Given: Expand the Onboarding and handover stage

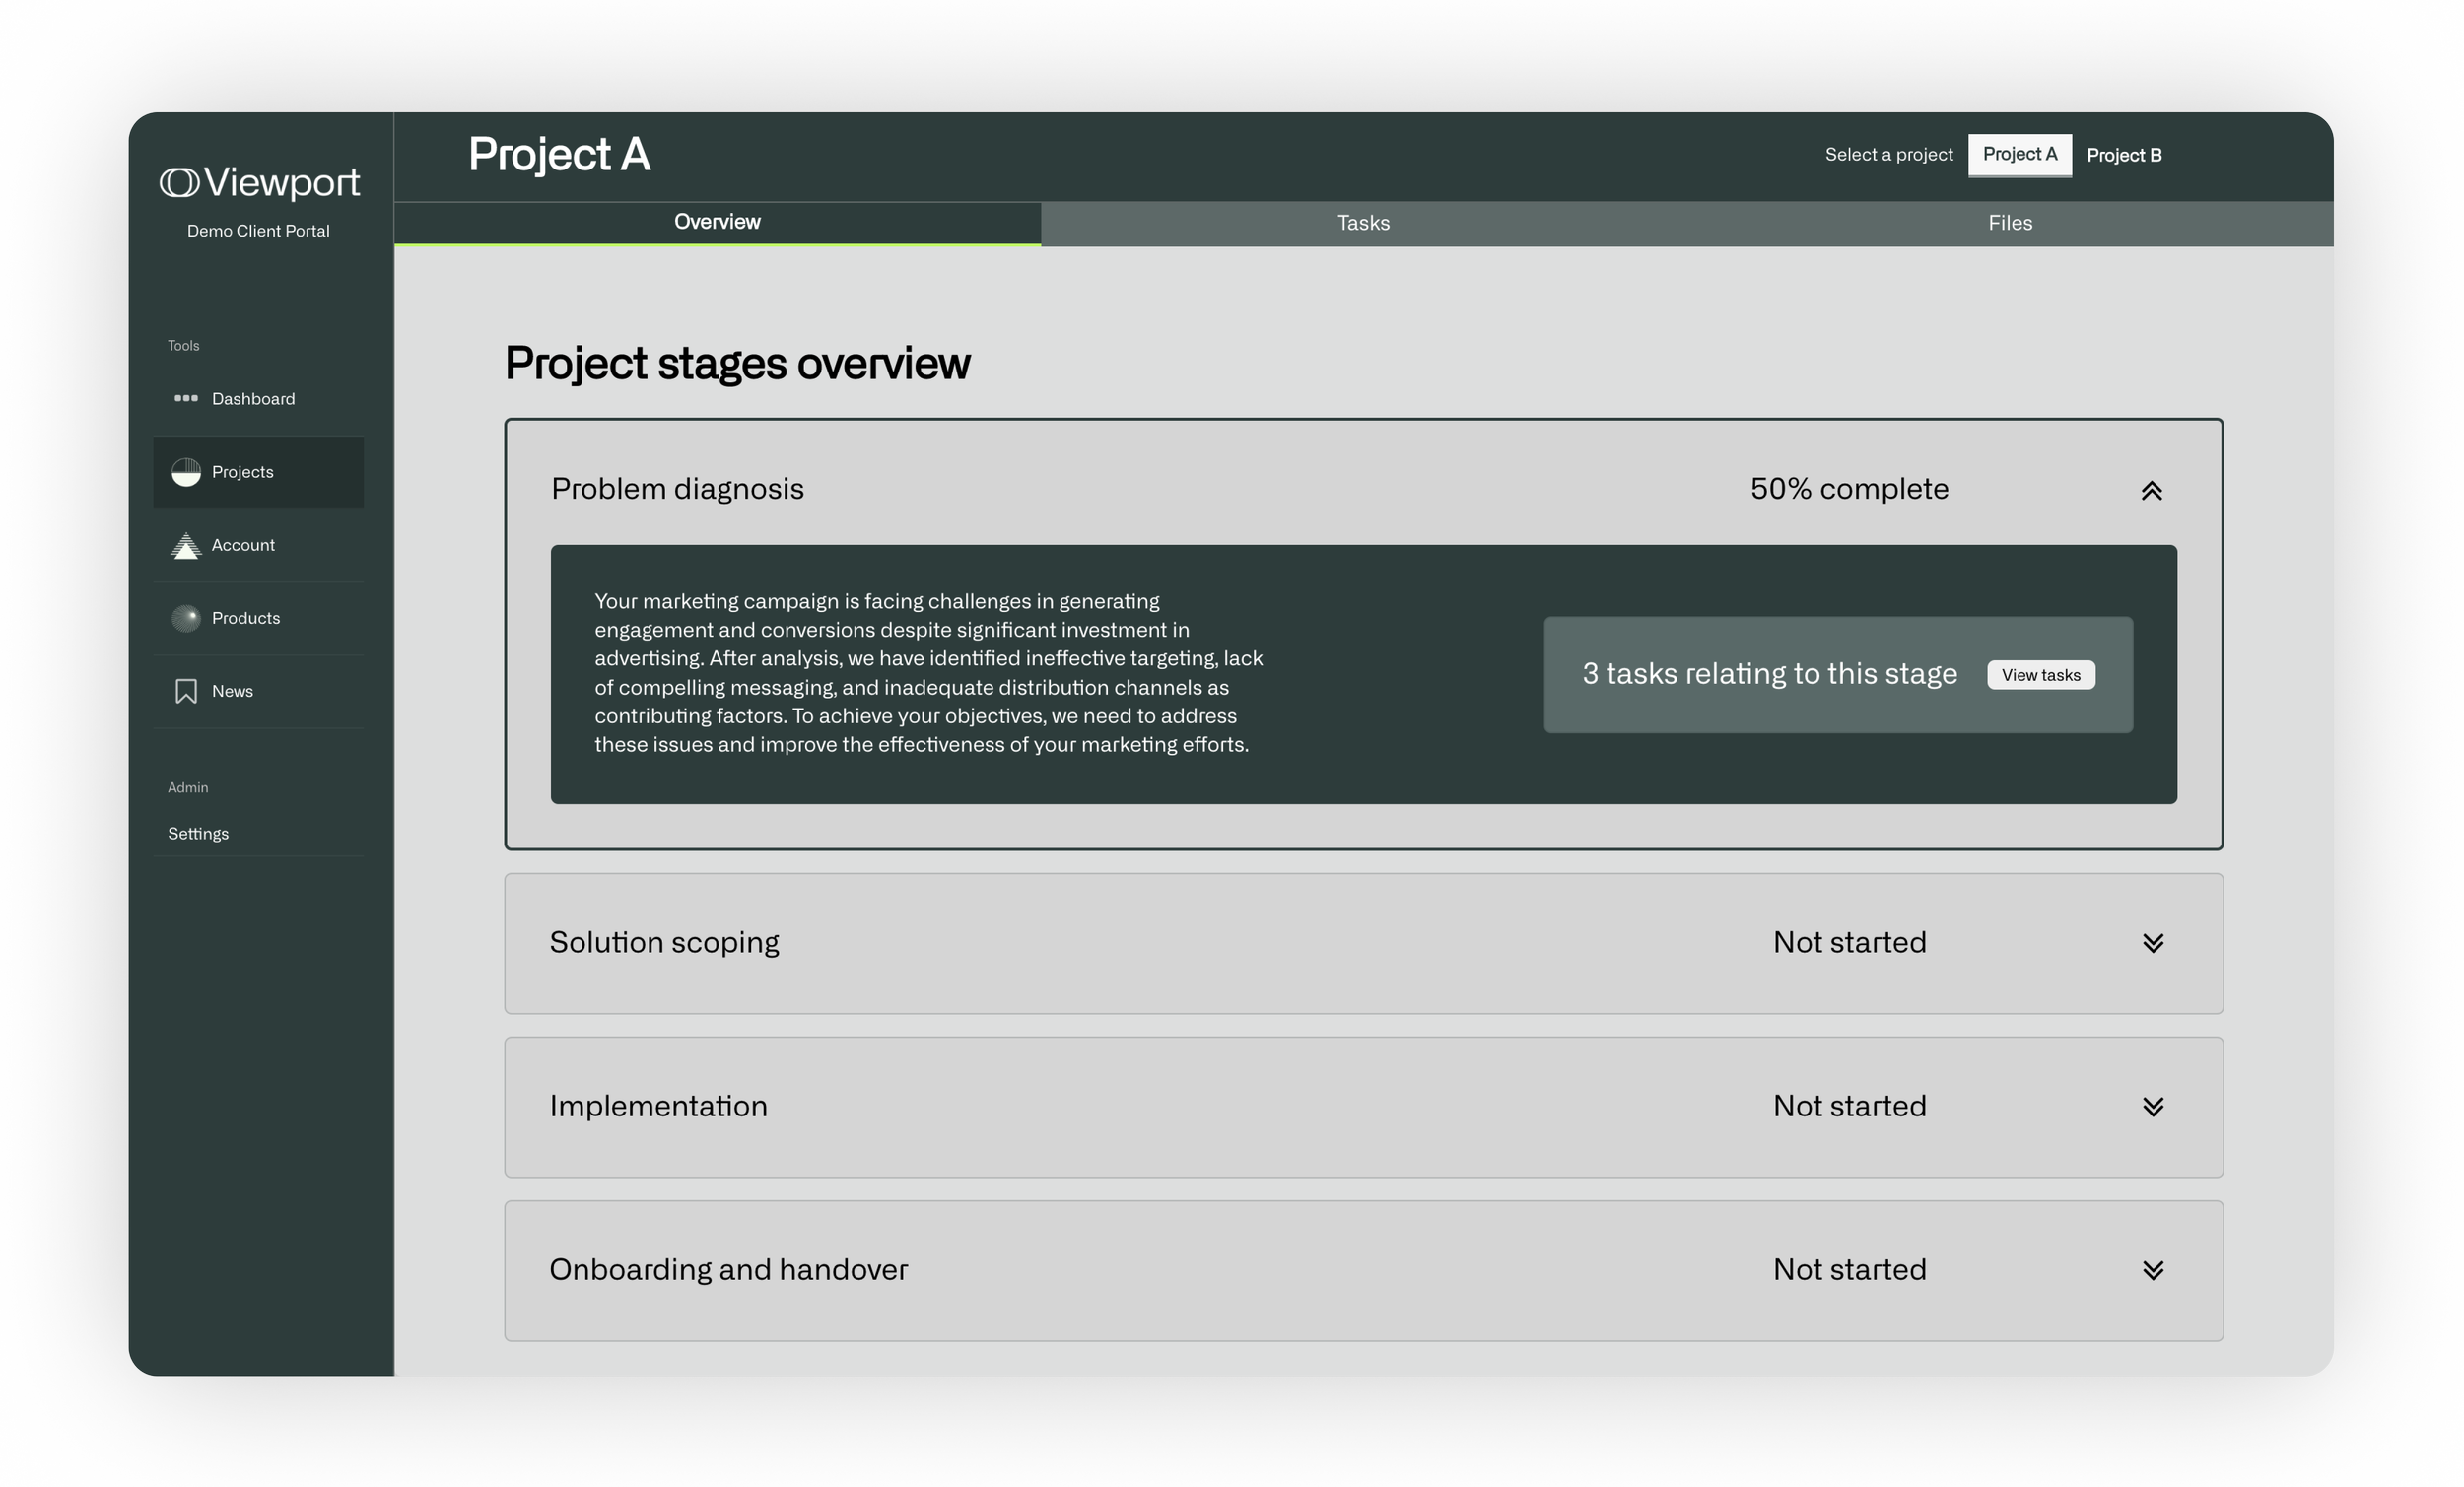Looking at the screenshot, I should pos(2155,1270).
